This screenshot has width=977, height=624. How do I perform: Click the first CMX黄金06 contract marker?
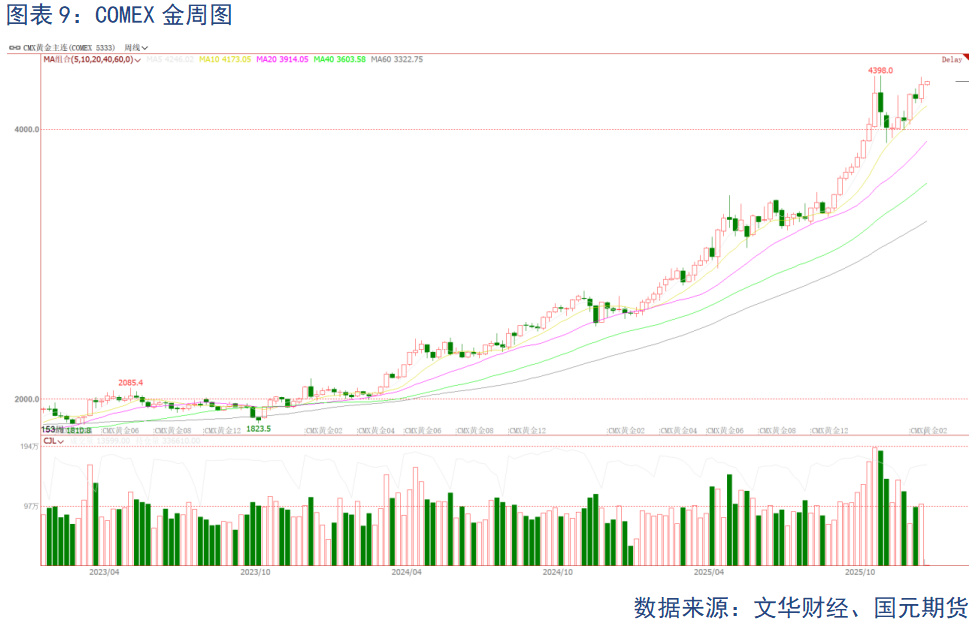120,431
